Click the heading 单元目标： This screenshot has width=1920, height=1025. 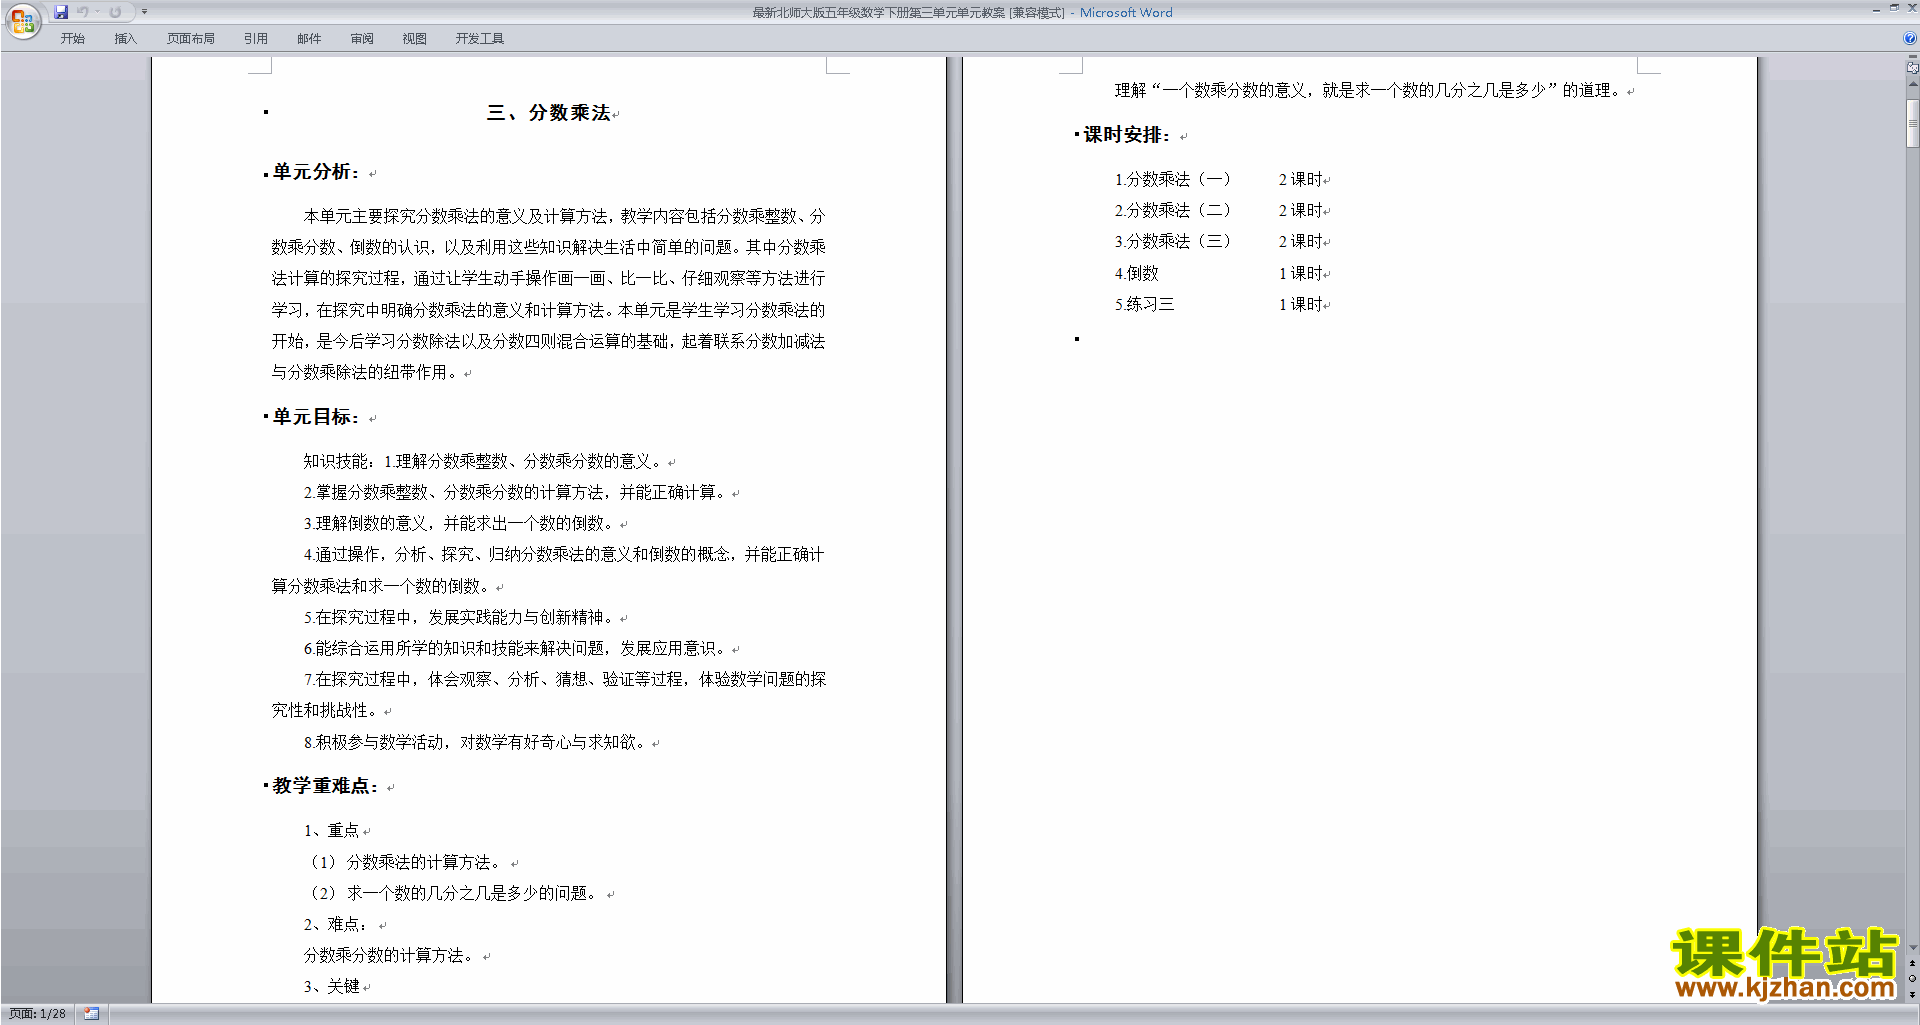(316, 417)
